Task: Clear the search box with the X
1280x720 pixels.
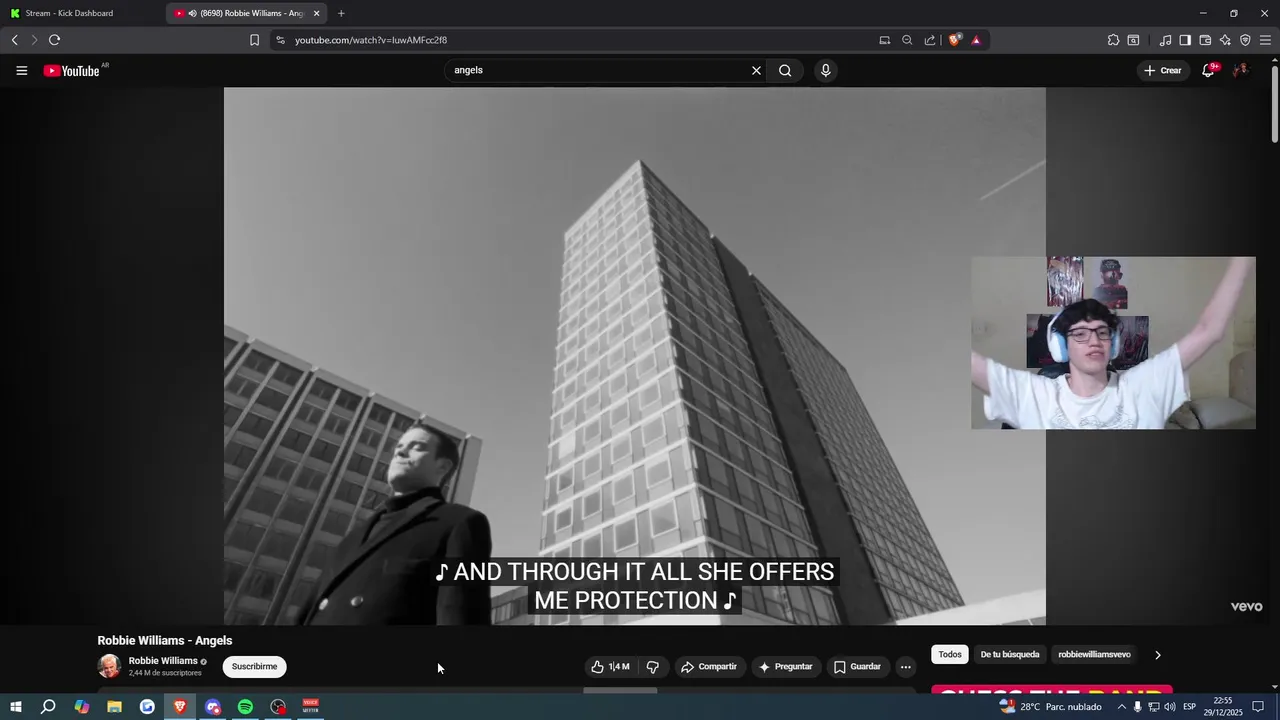Action: click(x=756, y=71)
